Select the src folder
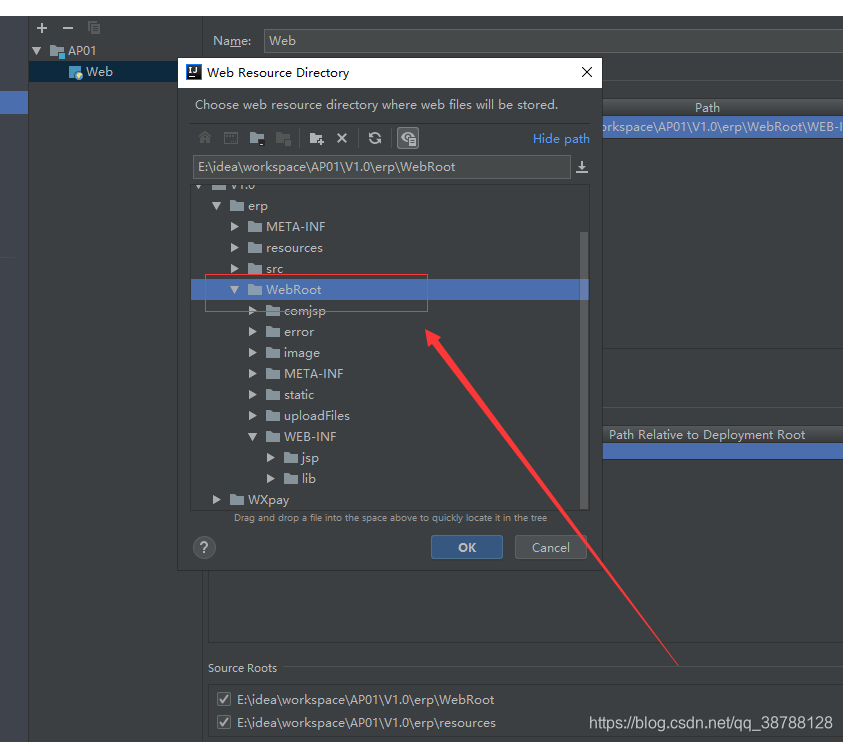 (274, 269)
